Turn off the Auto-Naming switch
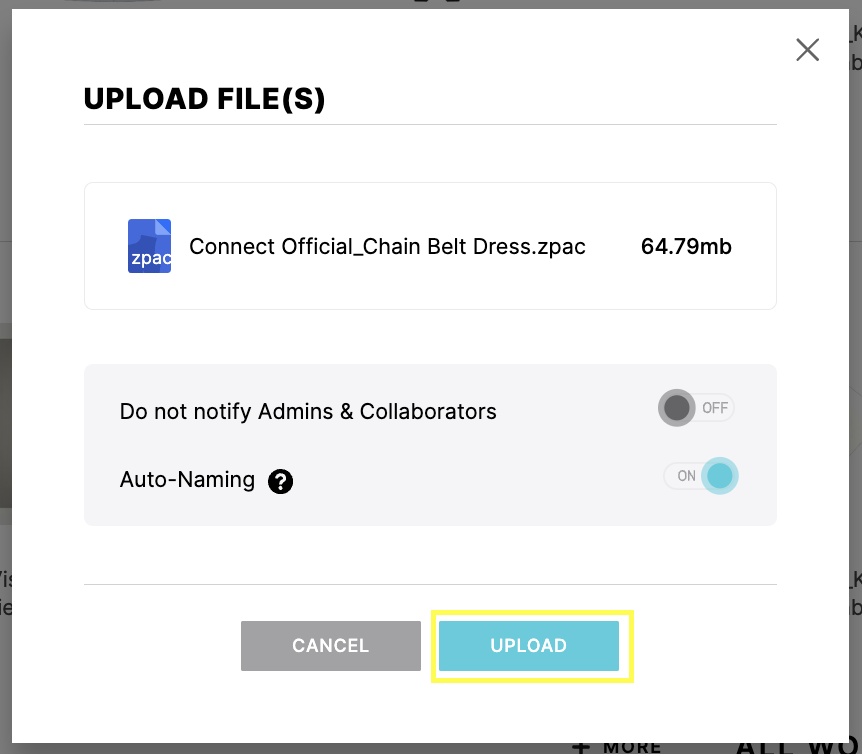Viewport: 862px width, 754px height. 701,476
